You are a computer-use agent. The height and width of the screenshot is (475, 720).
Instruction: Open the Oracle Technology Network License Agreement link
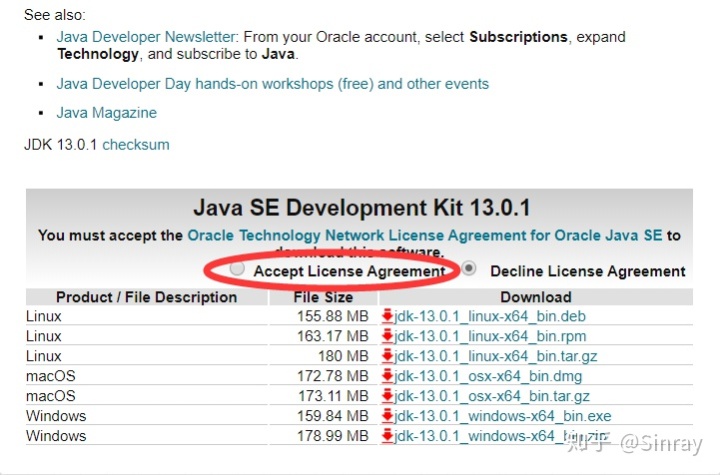point(425,235)
